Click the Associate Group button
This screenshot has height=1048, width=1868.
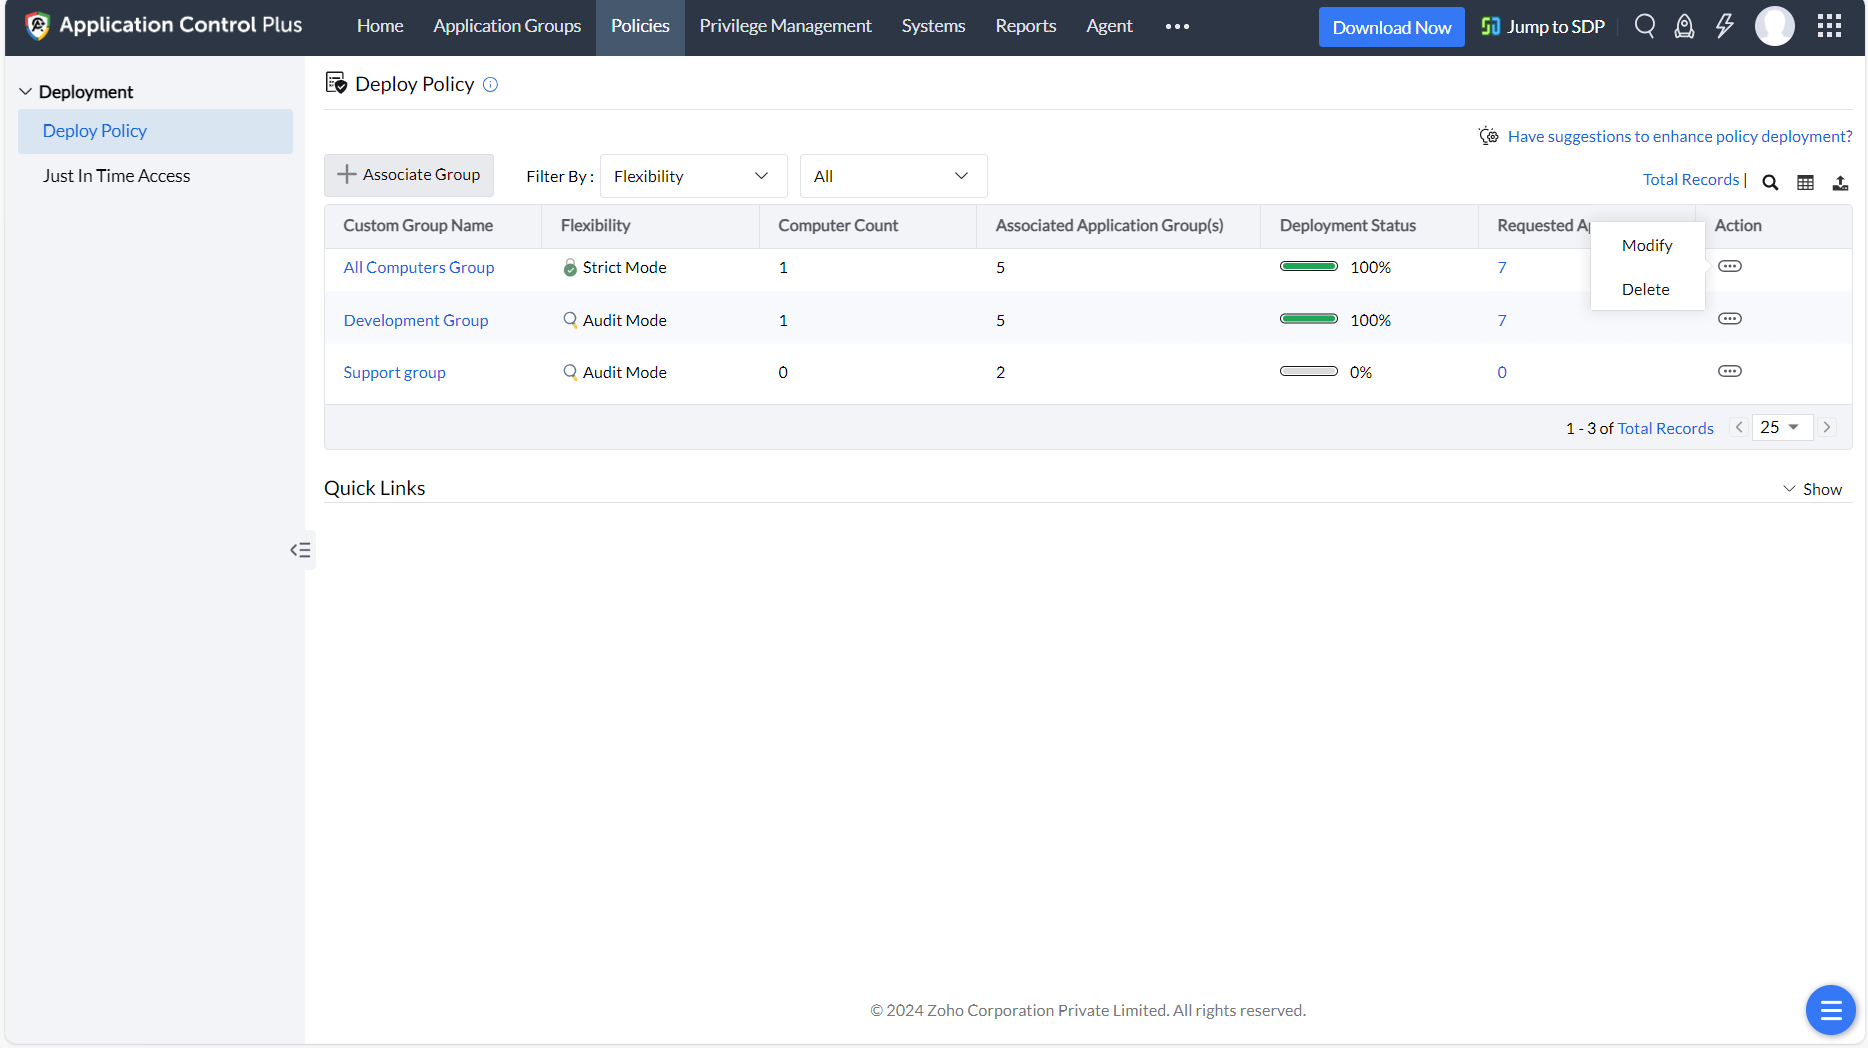pyautogui.click(x=408, y=175)
